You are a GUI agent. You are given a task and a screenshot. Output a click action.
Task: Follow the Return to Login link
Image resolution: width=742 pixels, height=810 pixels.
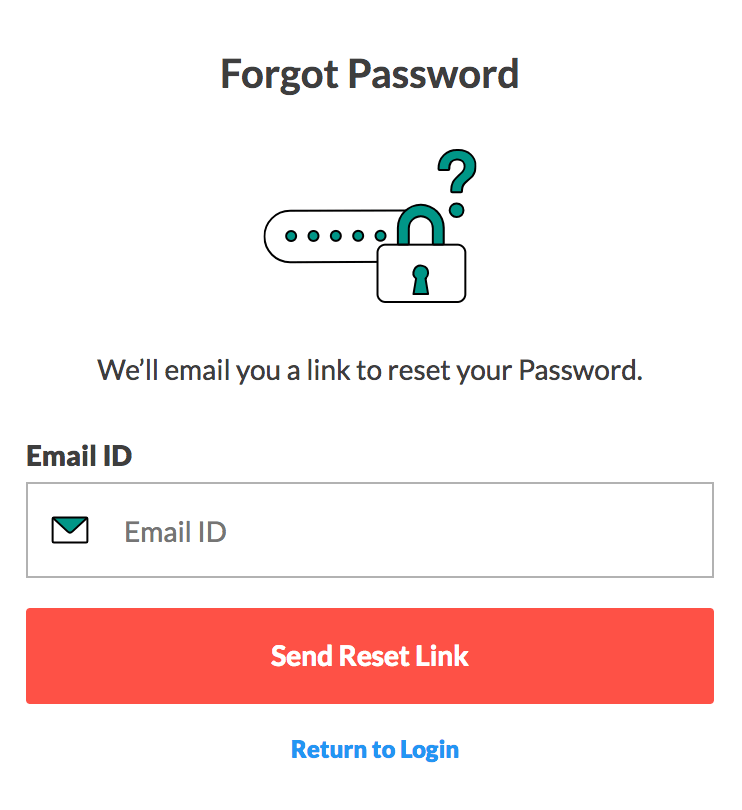pyautogui.click(x=374, y=749)
